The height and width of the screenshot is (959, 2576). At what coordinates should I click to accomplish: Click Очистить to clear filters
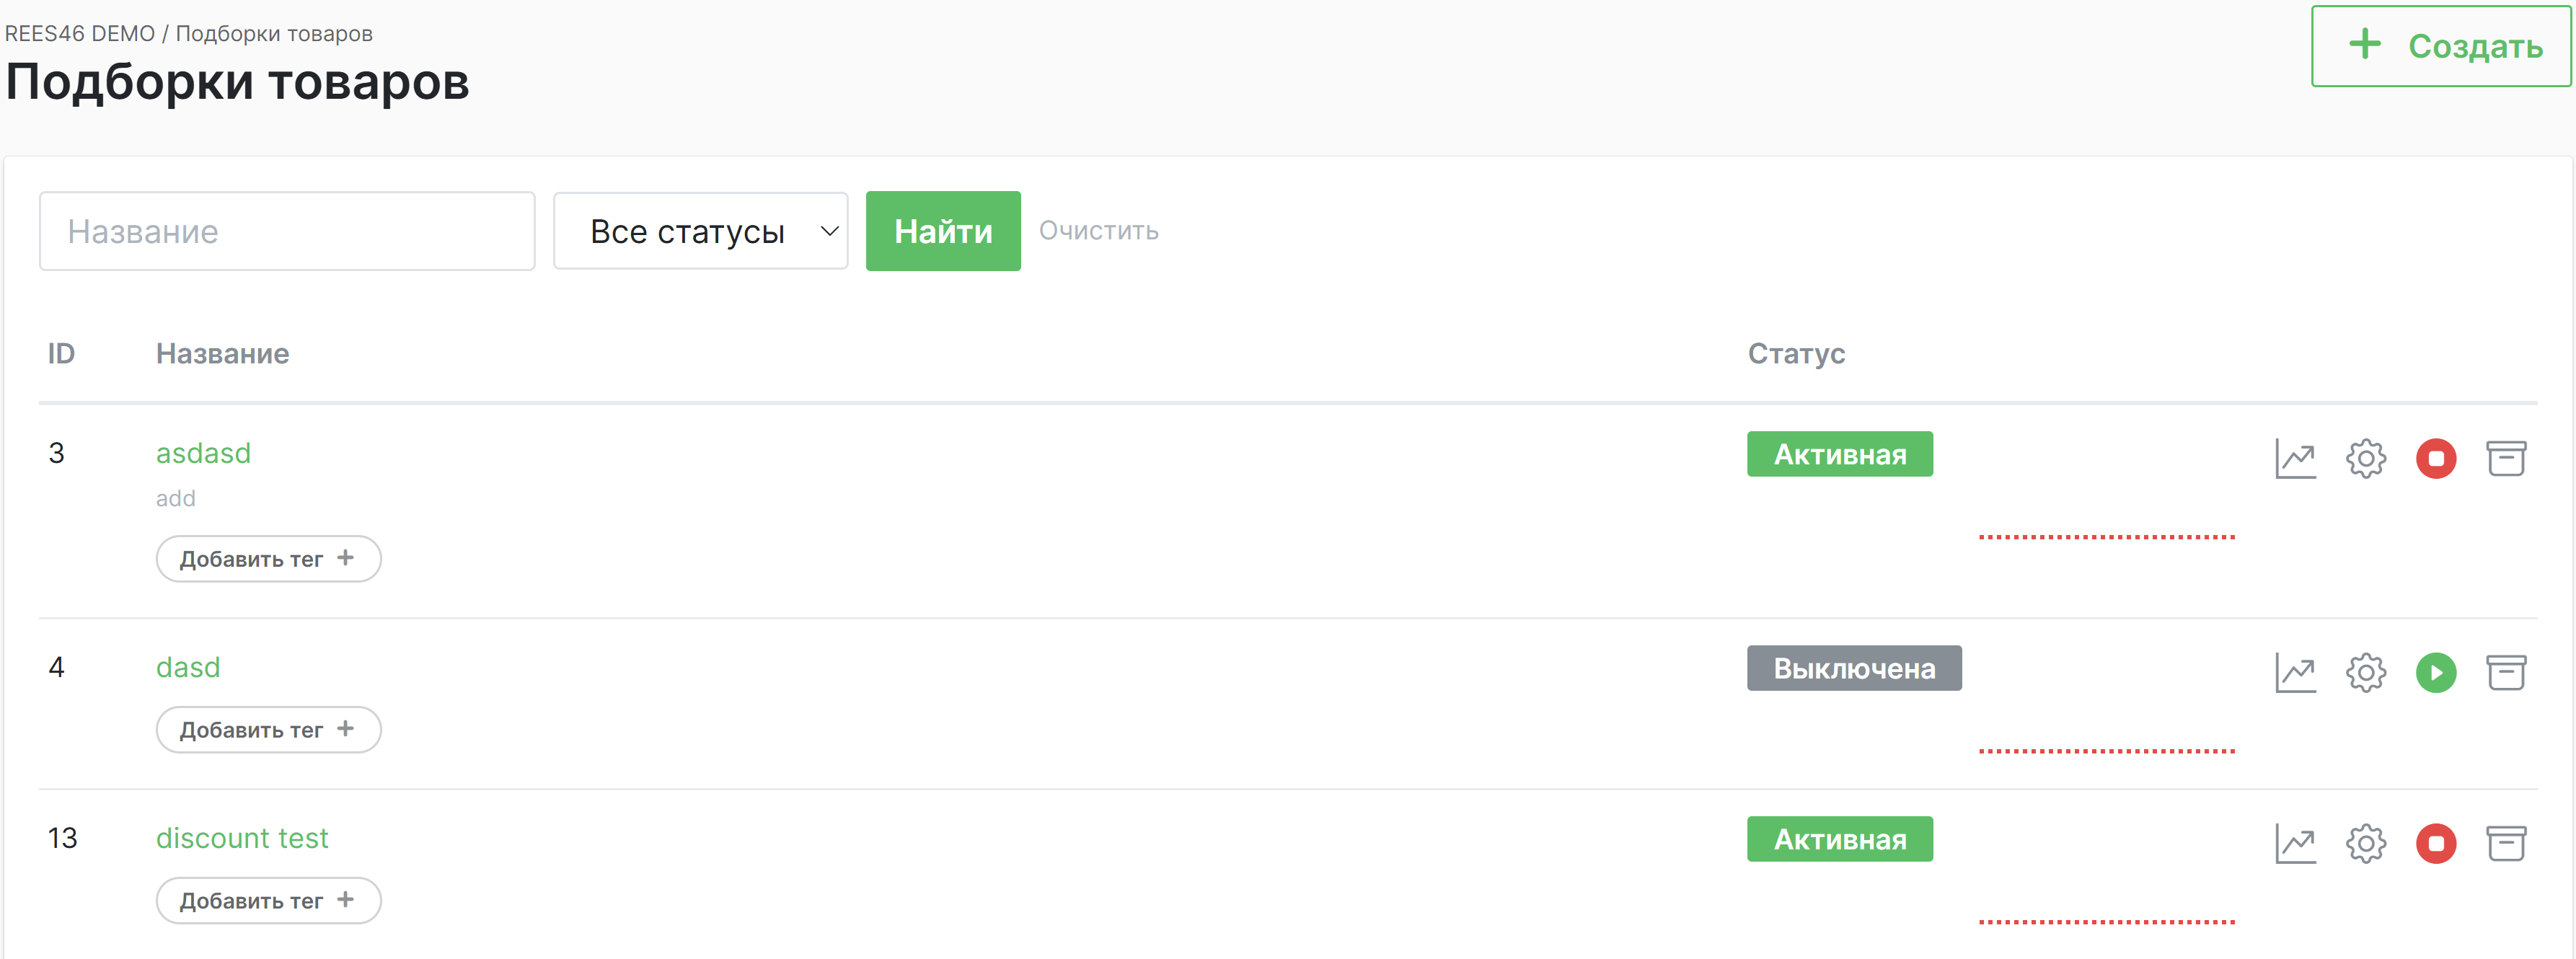tap(1098, 231)
